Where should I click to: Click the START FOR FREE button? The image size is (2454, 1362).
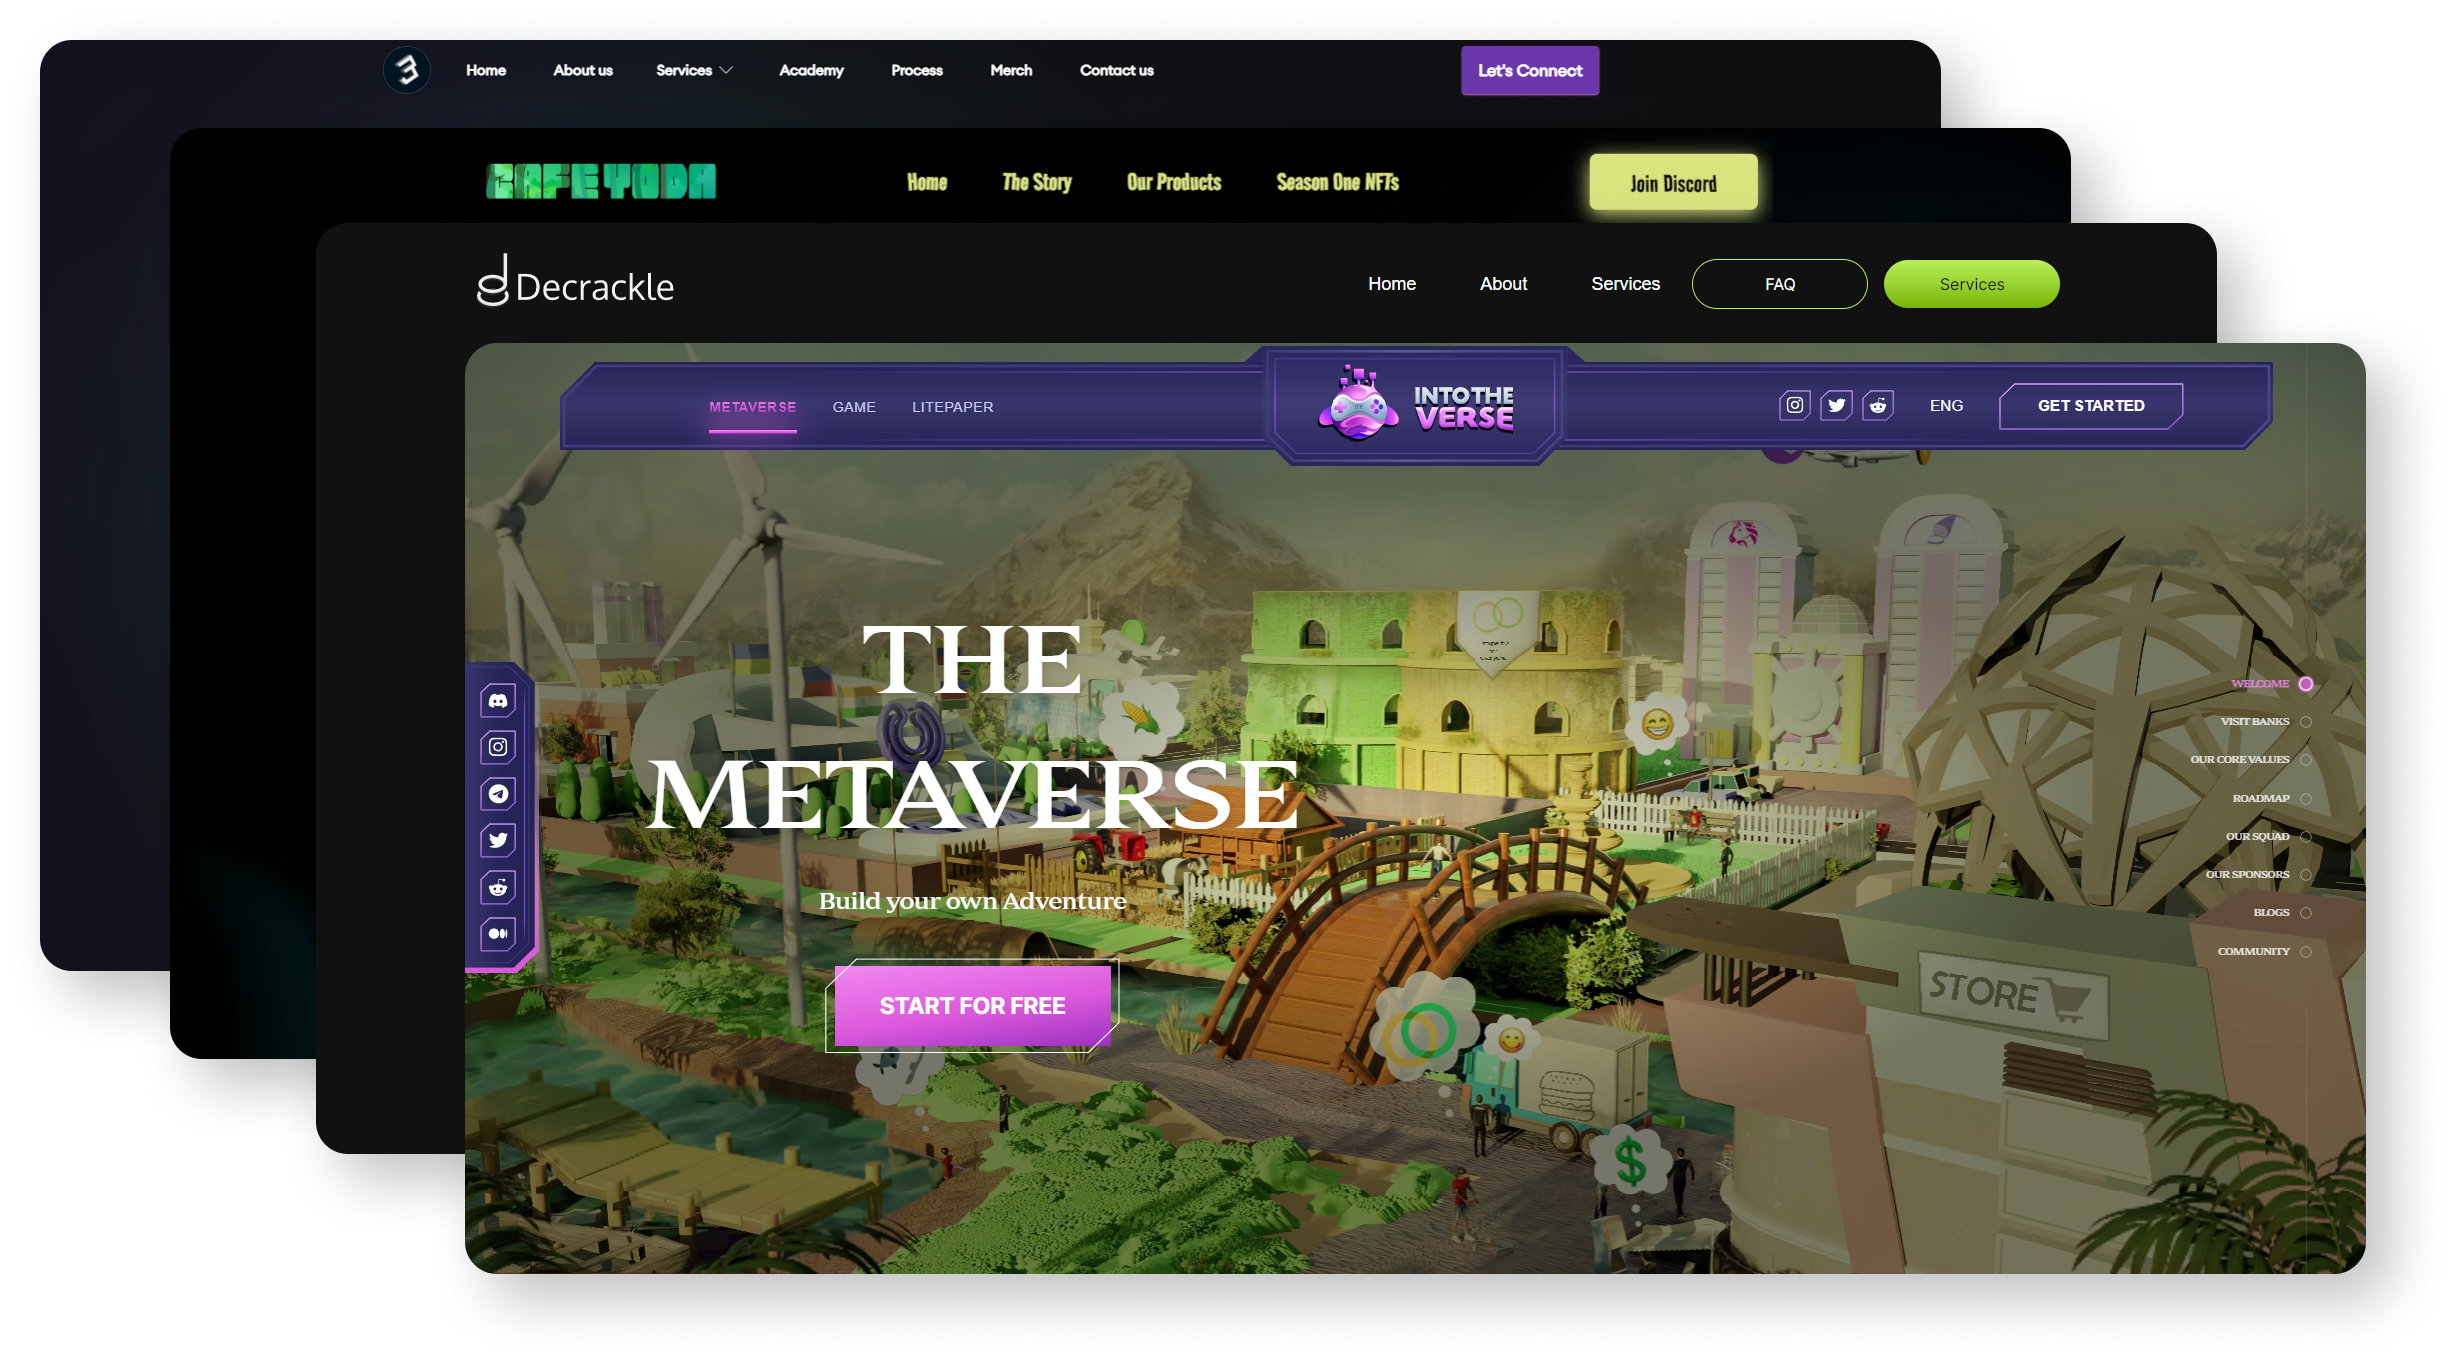(975, 1005)
